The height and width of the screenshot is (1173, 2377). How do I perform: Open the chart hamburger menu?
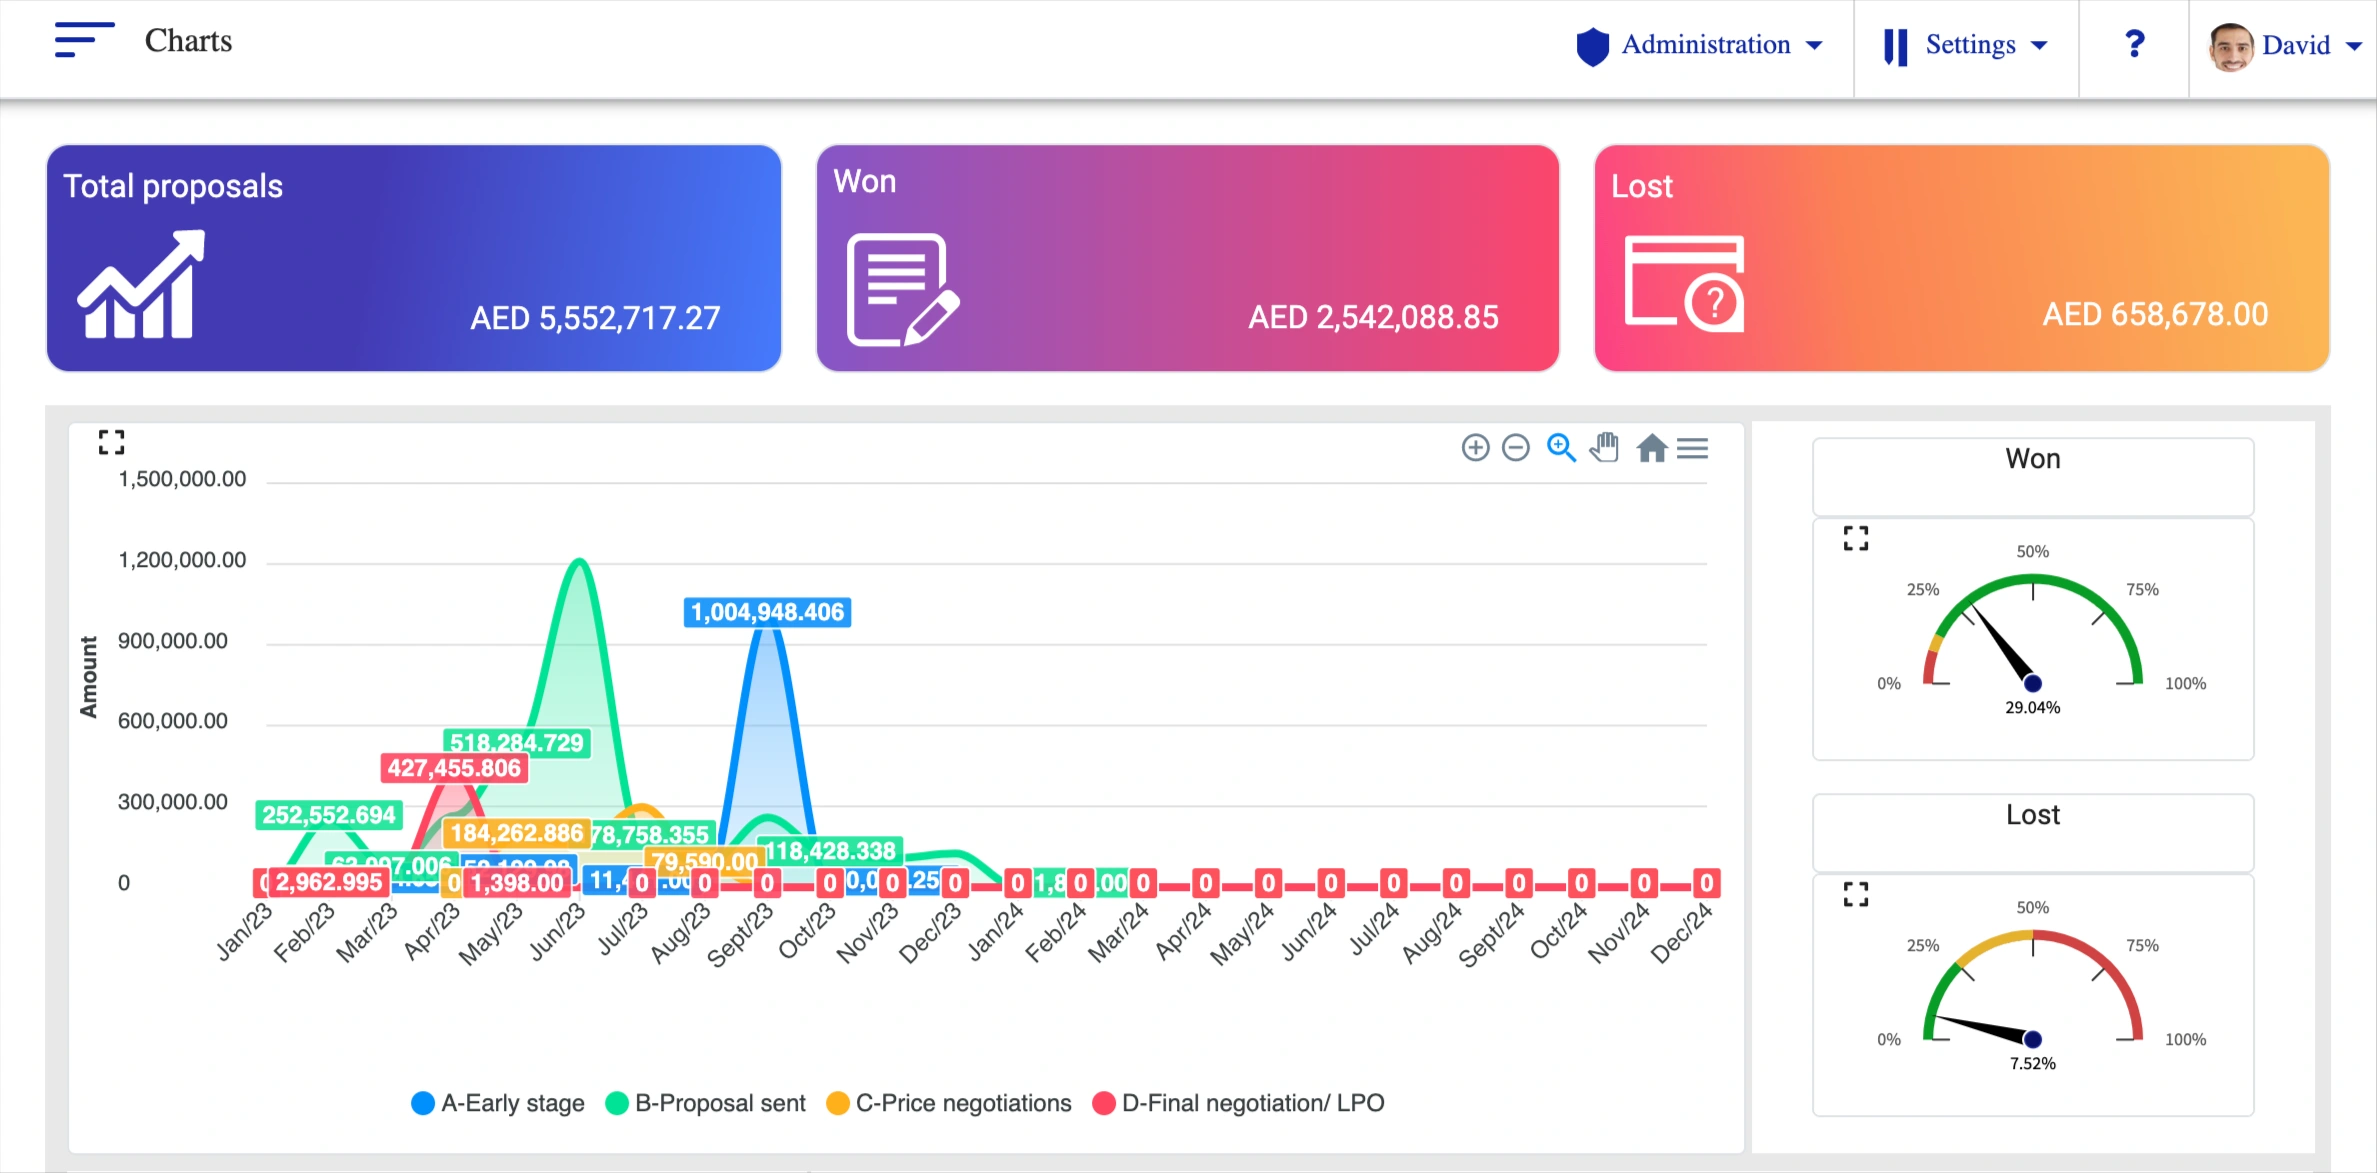[1693, 449]
